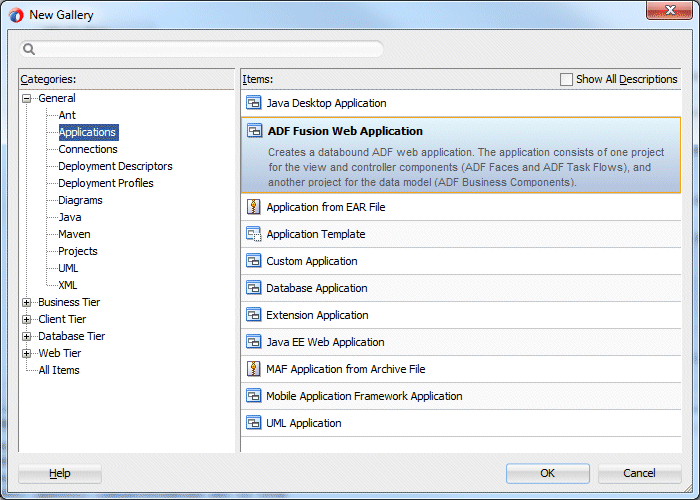The height and width of the screenshot is (500, 700).
Task: Select the Connections category
Action: (88, 149)
